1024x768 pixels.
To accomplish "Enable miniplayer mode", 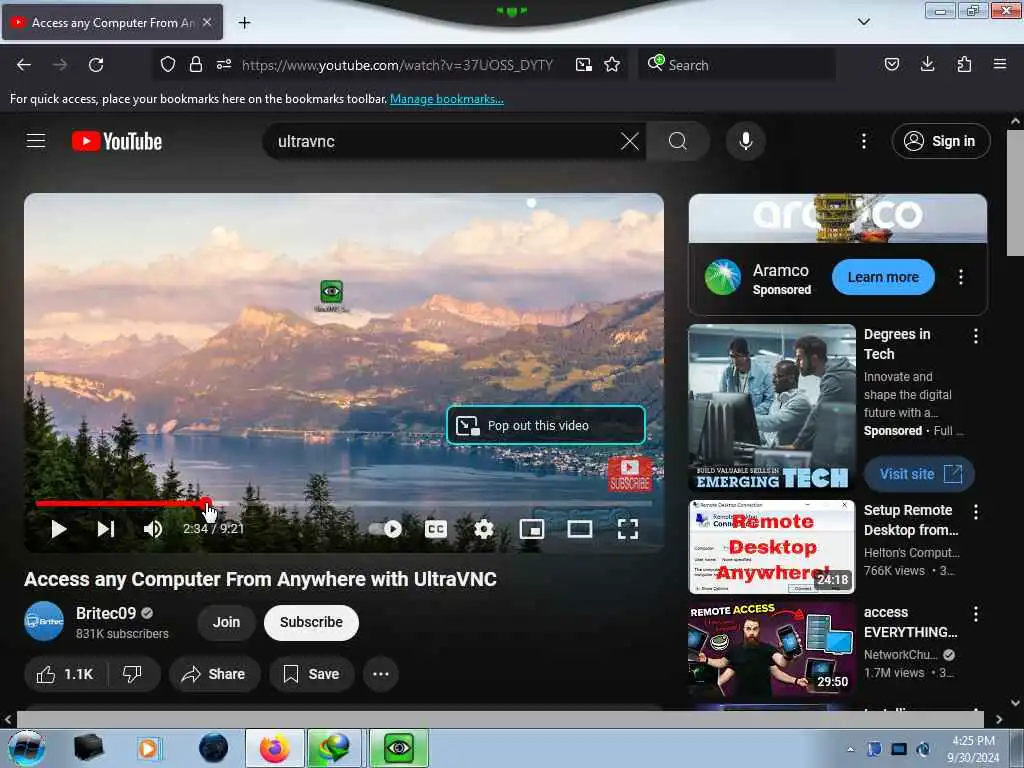I will click(x=532, y=529).
